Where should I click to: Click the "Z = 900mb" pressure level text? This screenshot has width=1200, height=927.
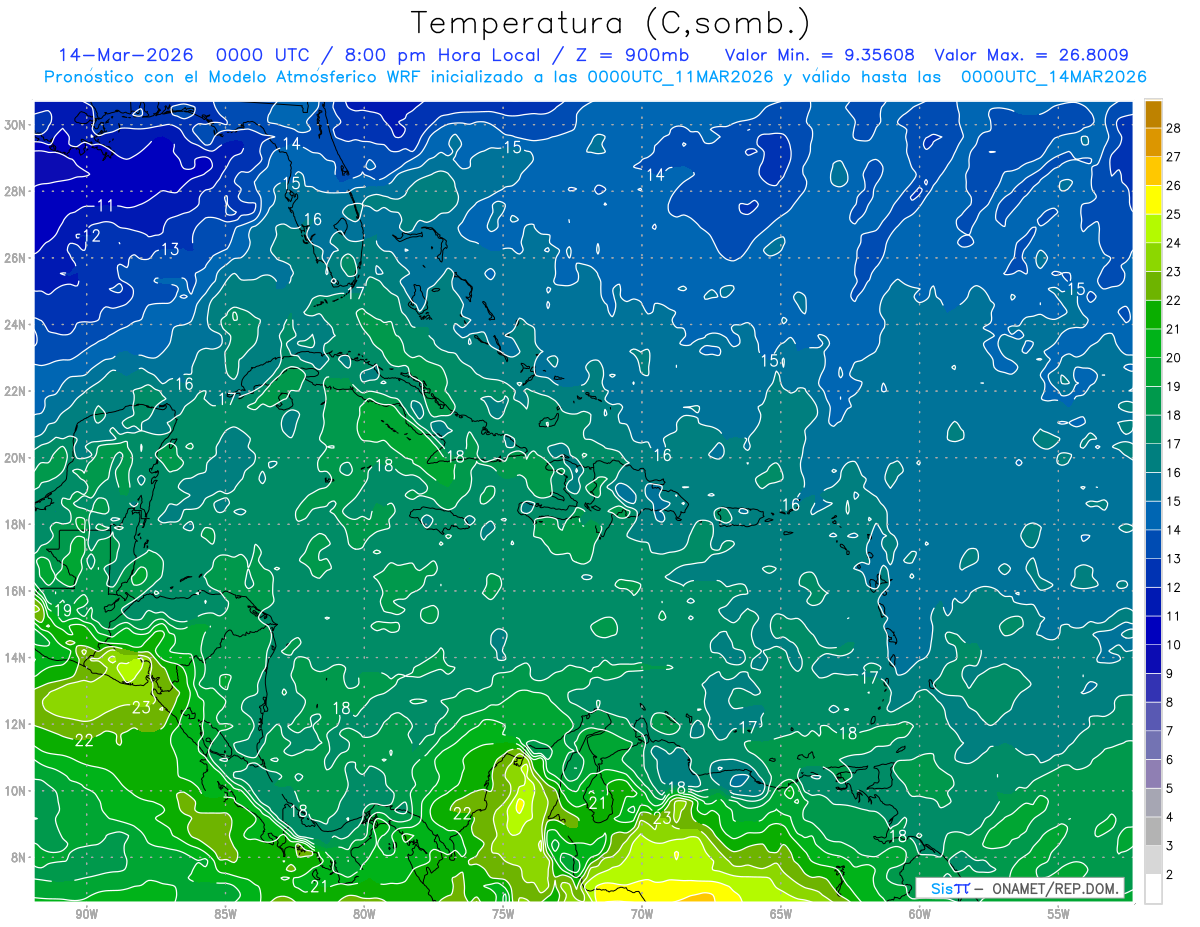coord(633,55)
